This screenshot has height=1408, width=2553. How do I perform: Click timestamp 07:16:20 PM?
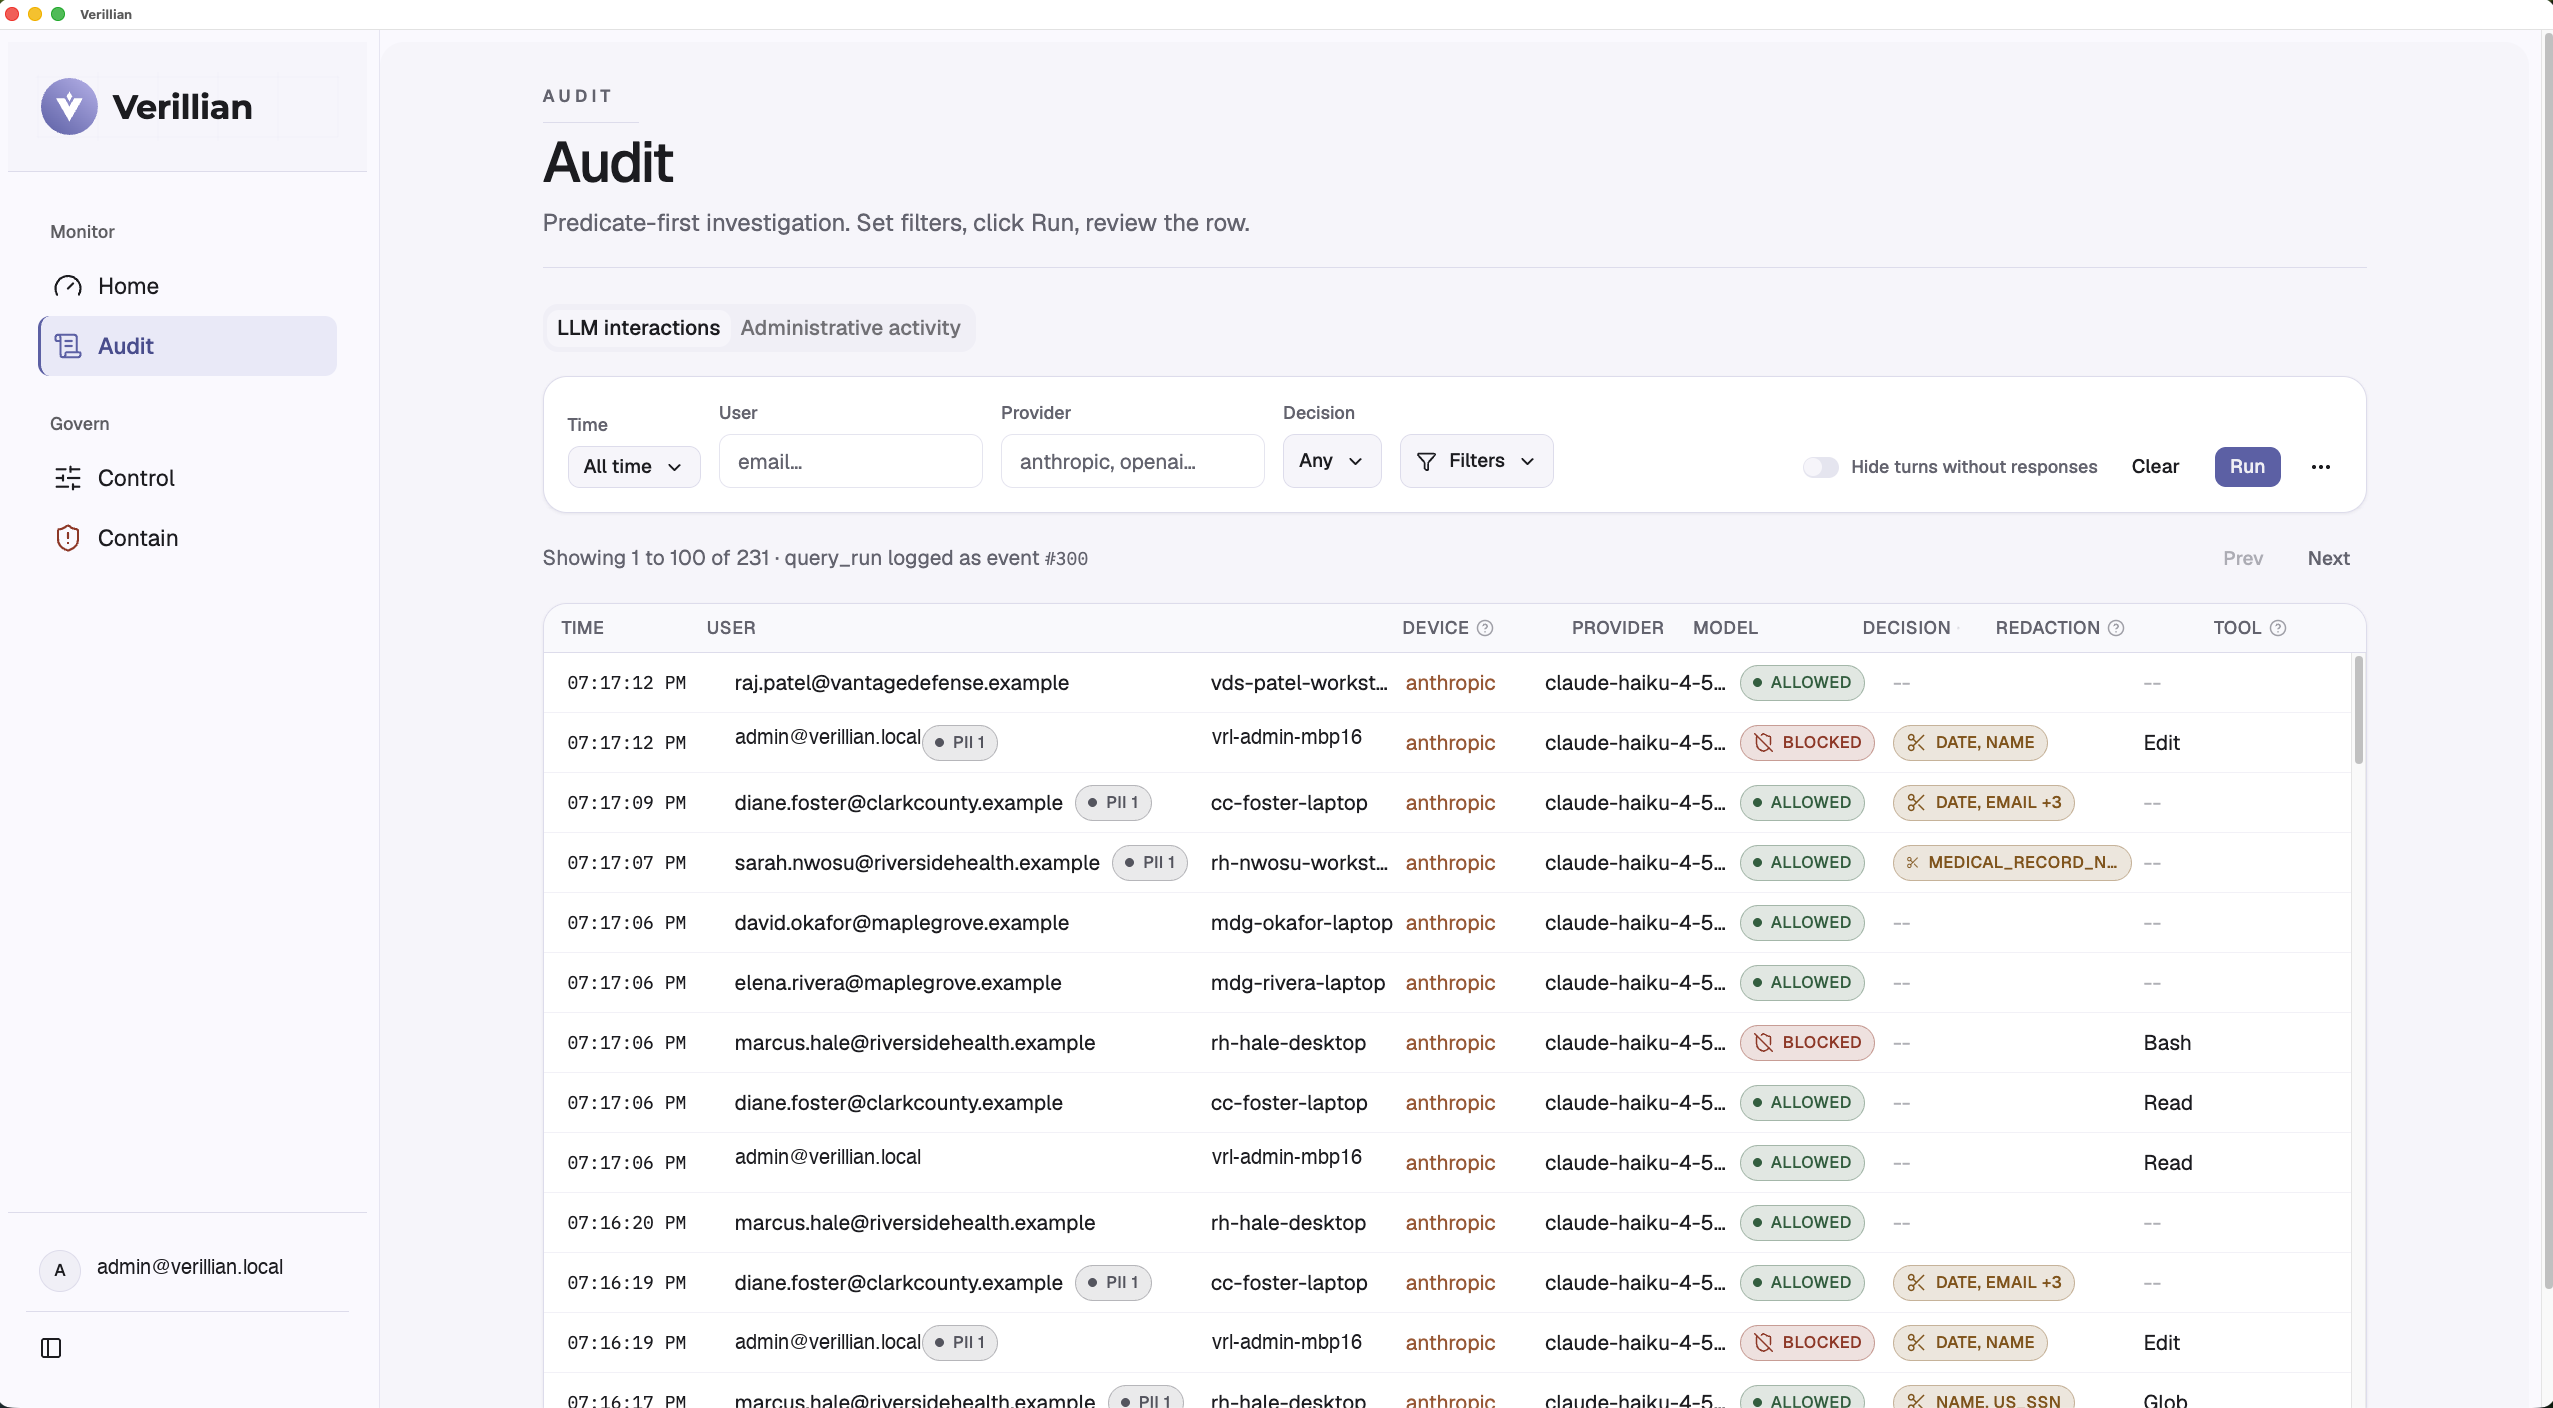pos(626,1223)
